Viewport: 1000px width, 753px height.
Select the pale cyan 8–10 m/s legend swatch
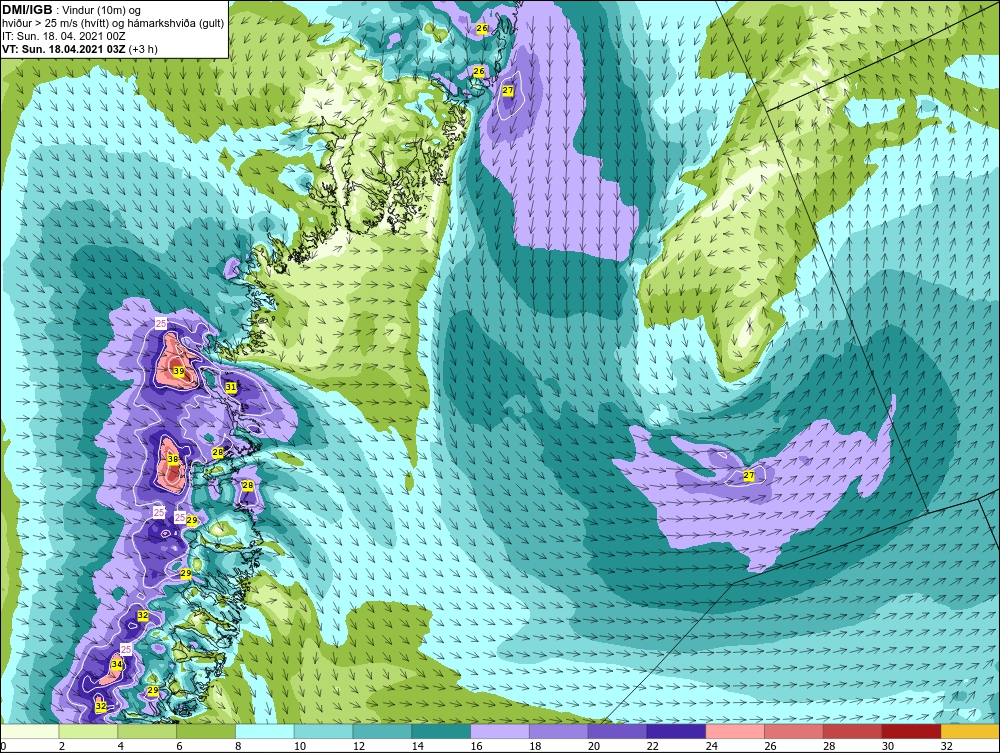click(265, 731)
